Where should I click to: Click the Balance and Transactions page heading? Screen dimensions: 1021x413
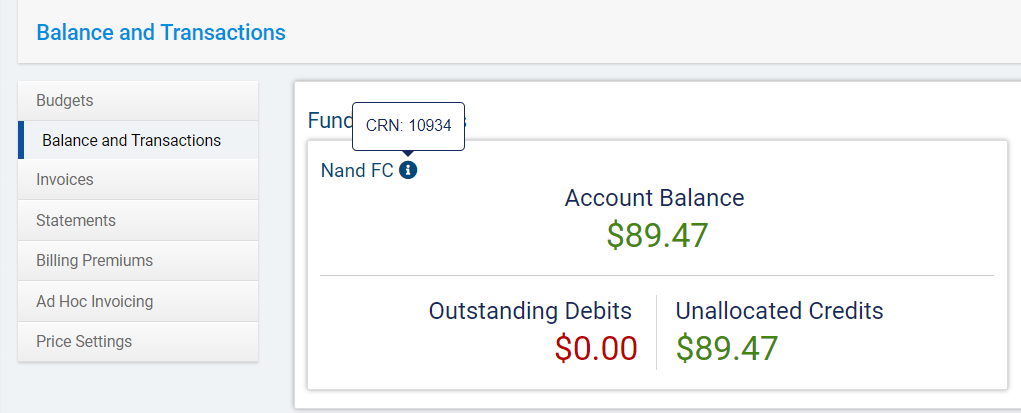click(x=161, y=32)
